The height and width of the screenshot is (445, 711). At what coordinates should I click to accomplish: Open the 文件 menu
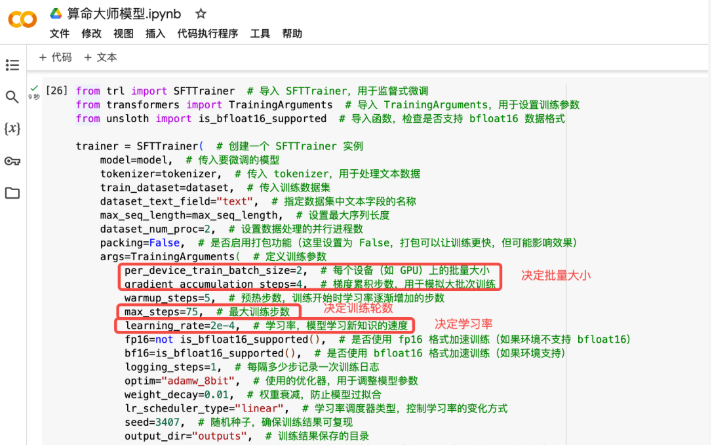tap(59, 34)
